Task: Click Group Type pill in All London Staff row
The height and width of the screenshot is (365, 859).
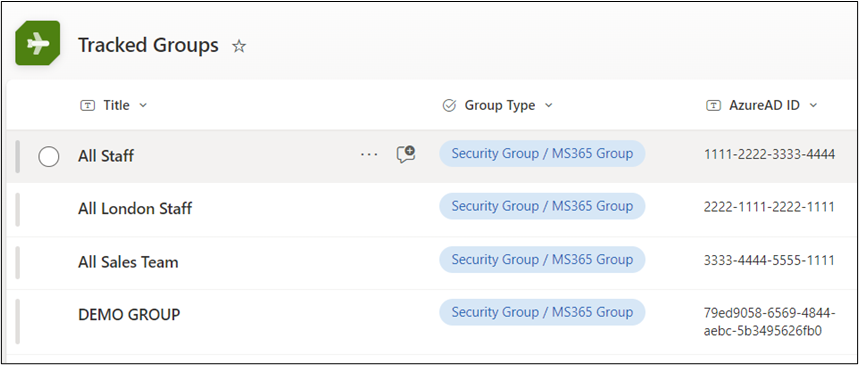Action: click(x=542, y=206)
